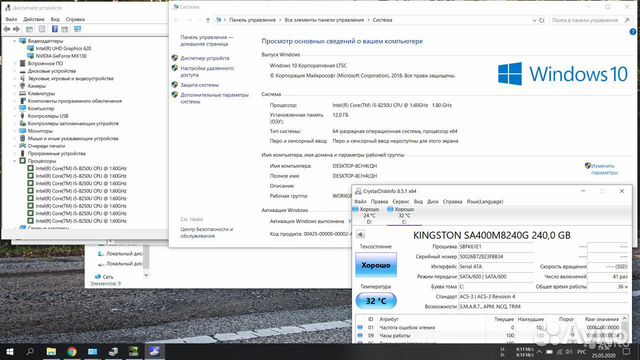Select Intel(R) UHD Graphics 620 device
This screenshot has width=640, height=360.
tap(63, 49)
